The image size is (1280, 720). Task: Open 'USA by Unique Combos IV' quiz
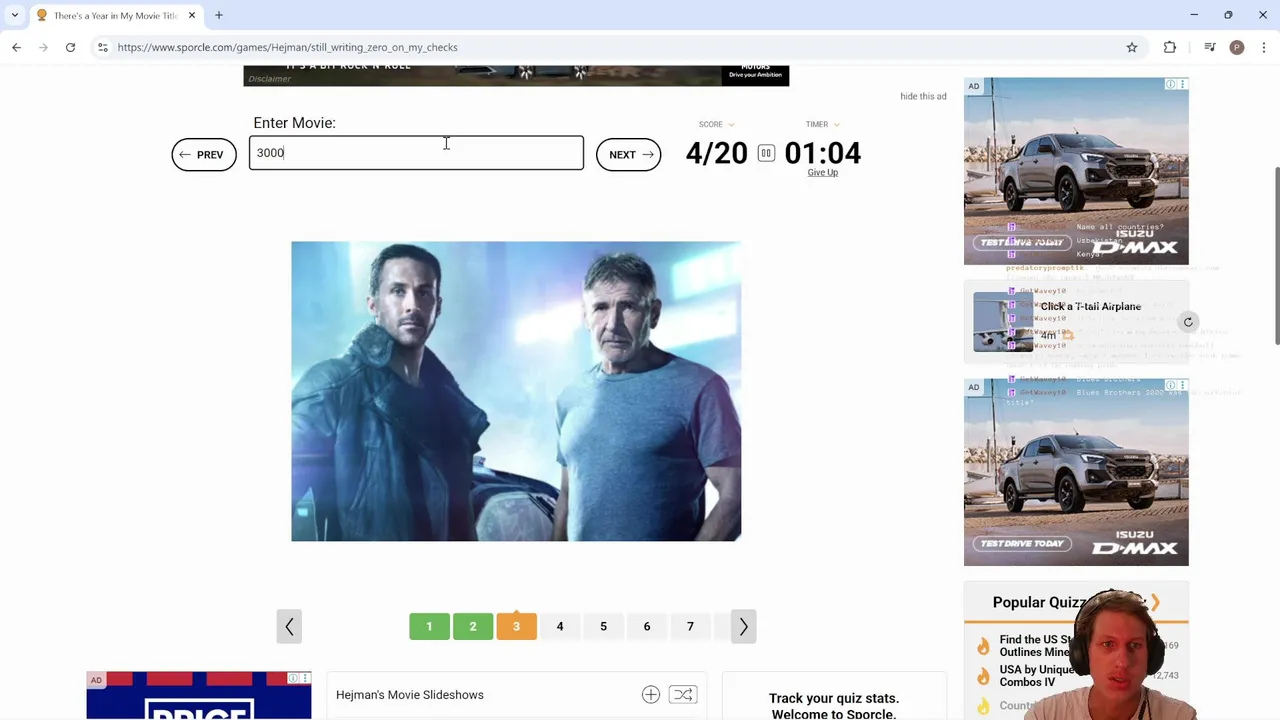[1037, 676]
